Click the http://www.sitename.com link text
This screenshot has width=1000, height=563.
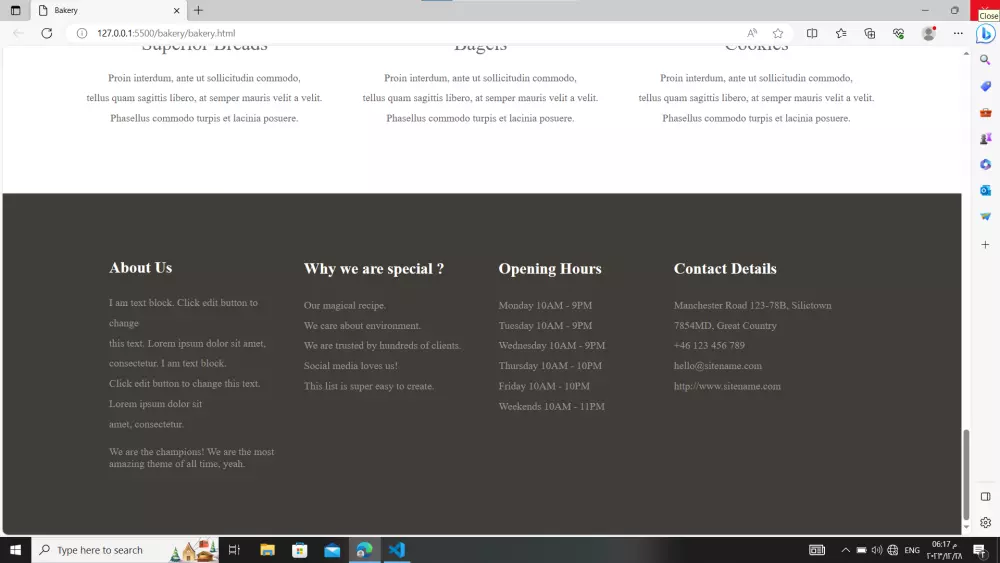click(727, 386)
